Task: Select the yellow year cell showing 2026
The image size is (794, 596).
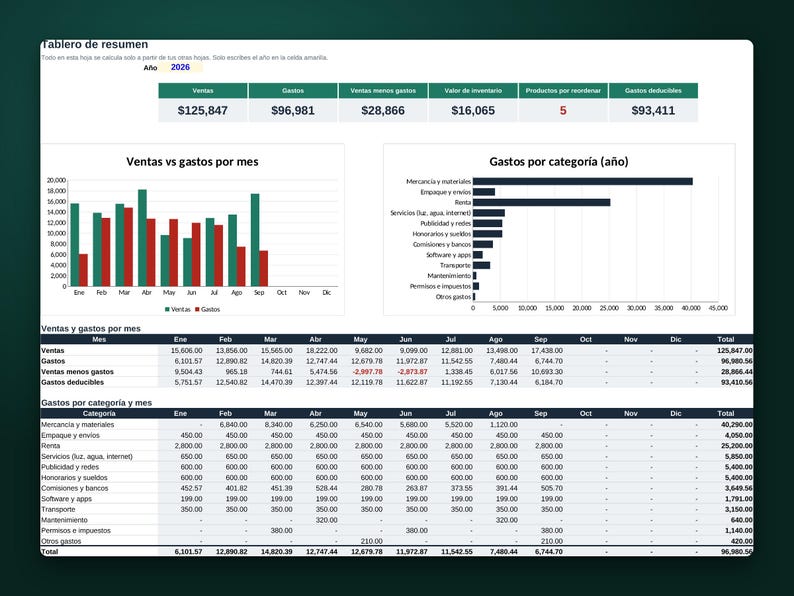Action: tap(180, 67)
